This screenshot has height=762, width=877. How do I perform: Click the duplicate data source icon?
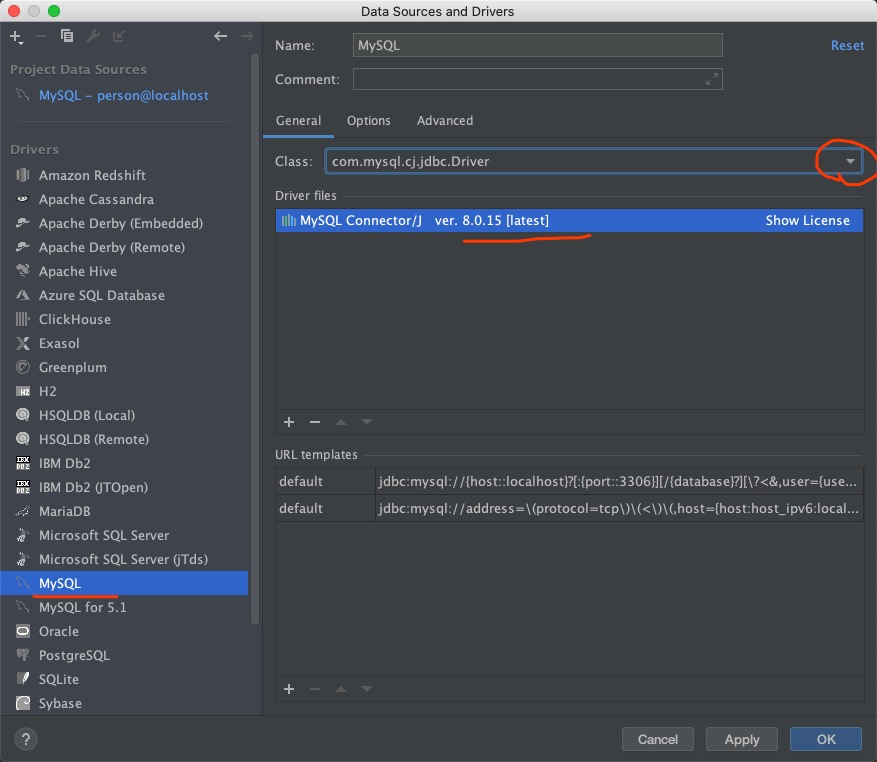pos(67,36)
